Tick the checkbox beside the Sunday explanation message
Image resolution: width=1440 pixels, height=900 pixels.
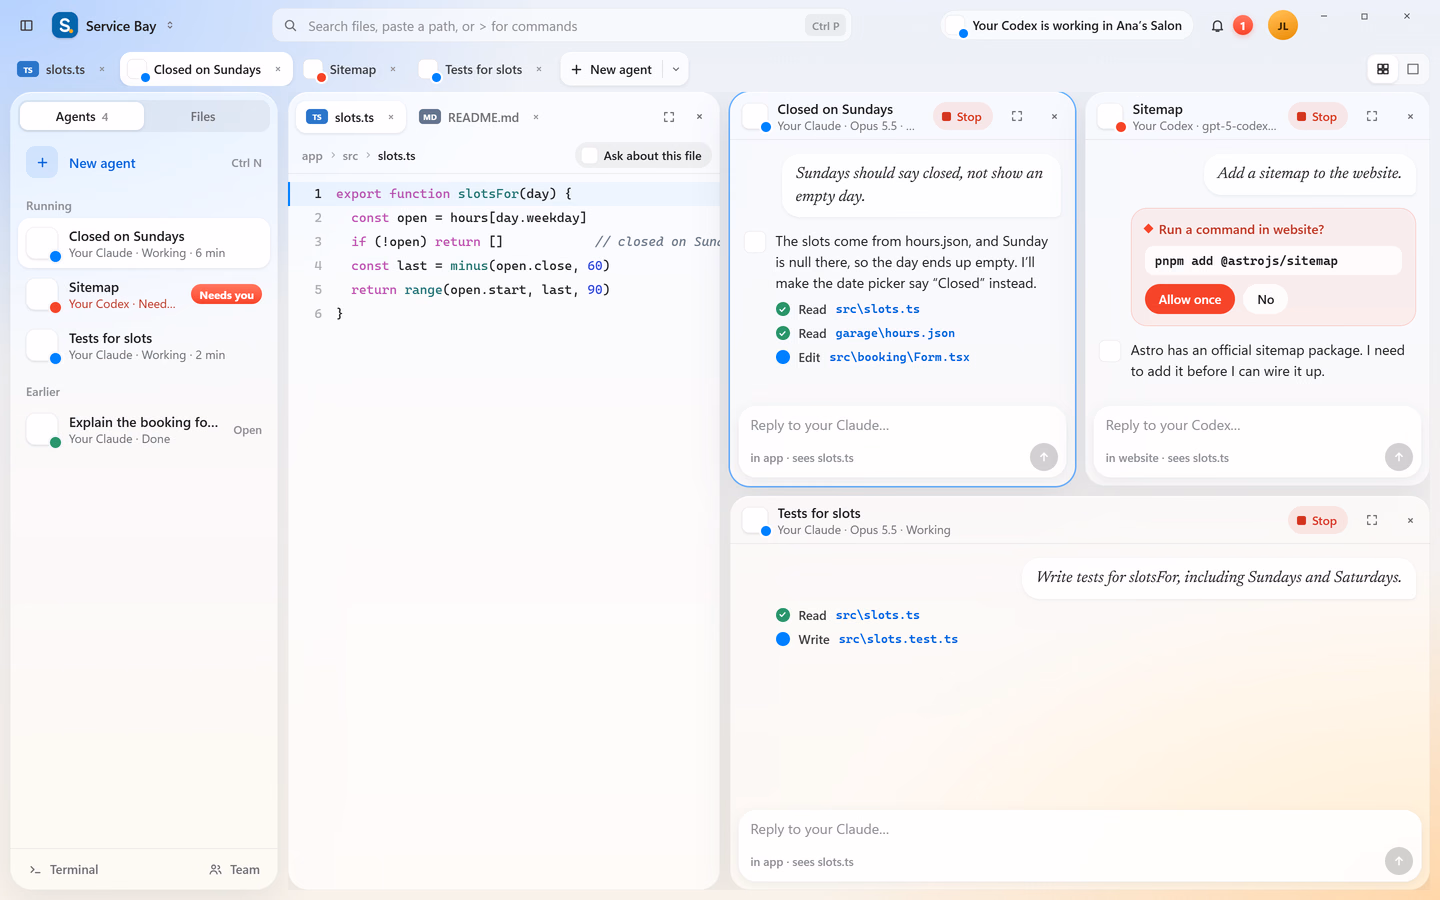point(756,241)
